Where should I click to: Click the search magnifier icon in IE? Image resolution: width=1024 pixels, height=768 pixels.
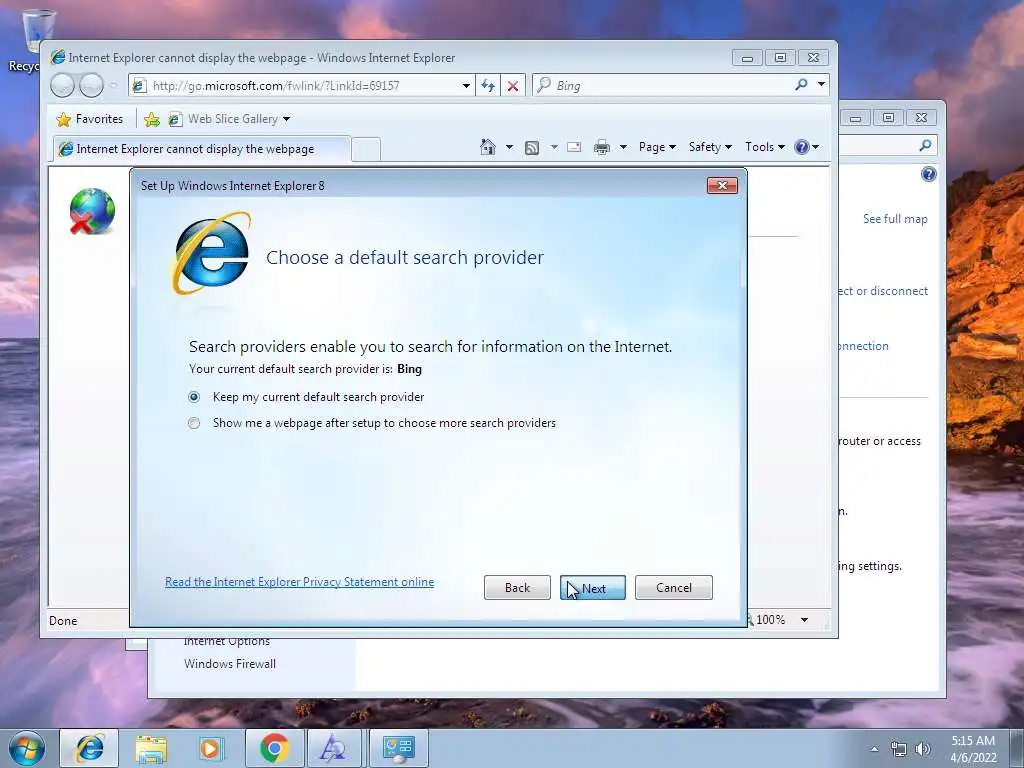(801, 85)
